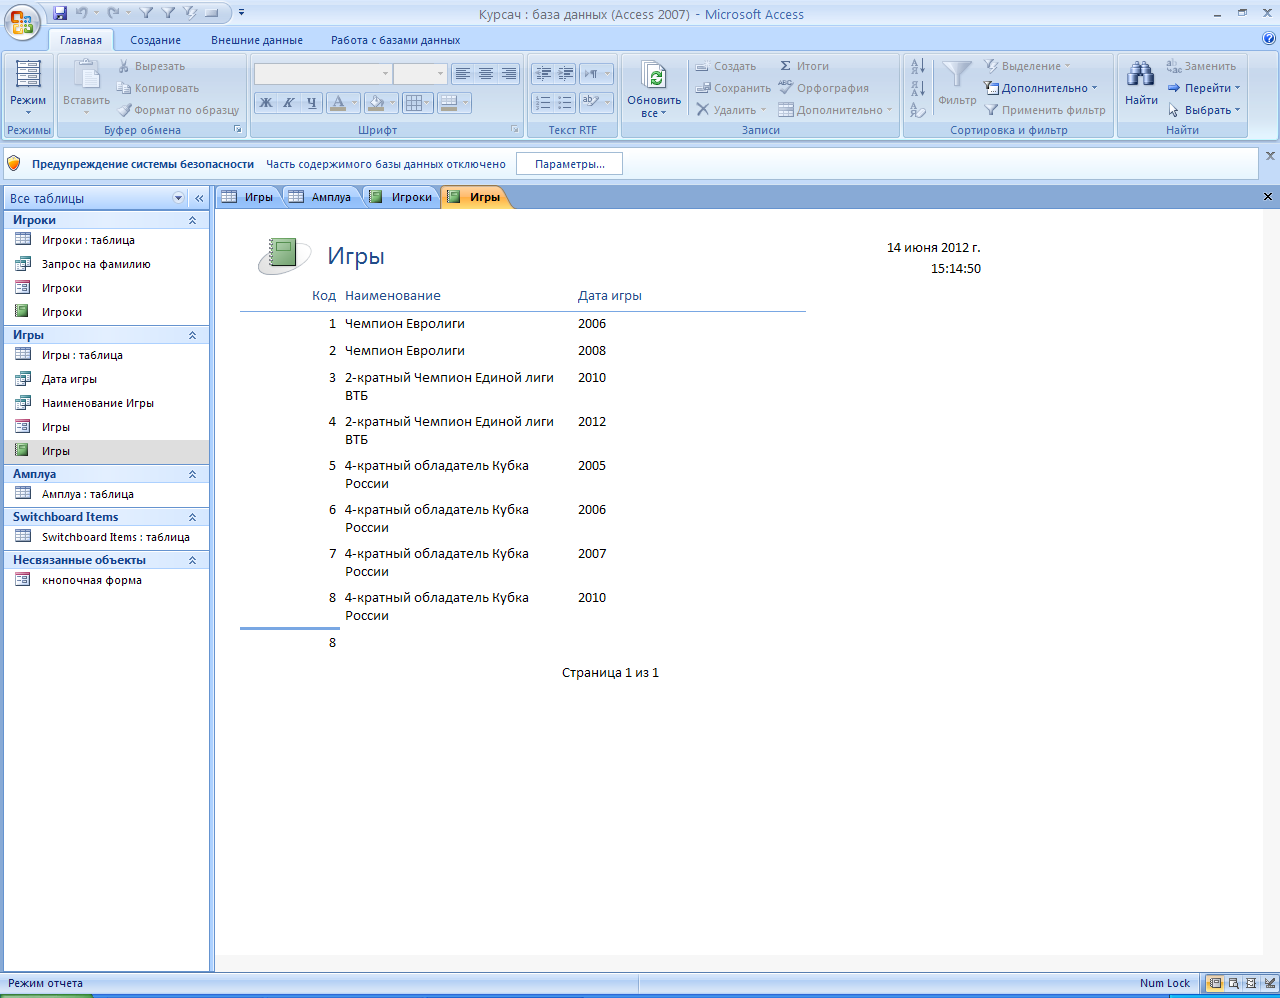This screenshot has height=998, width=1280.
Task: Open Дополнительно filter options dropdown
Action: pos(1041,88)
